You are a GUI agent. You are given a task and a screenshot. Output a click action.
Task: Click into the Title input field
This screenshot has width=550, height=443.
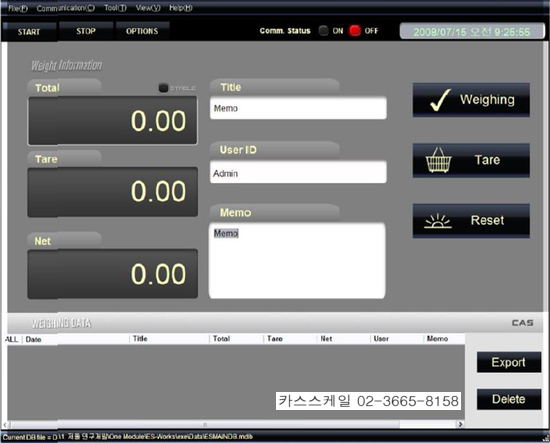298,108
